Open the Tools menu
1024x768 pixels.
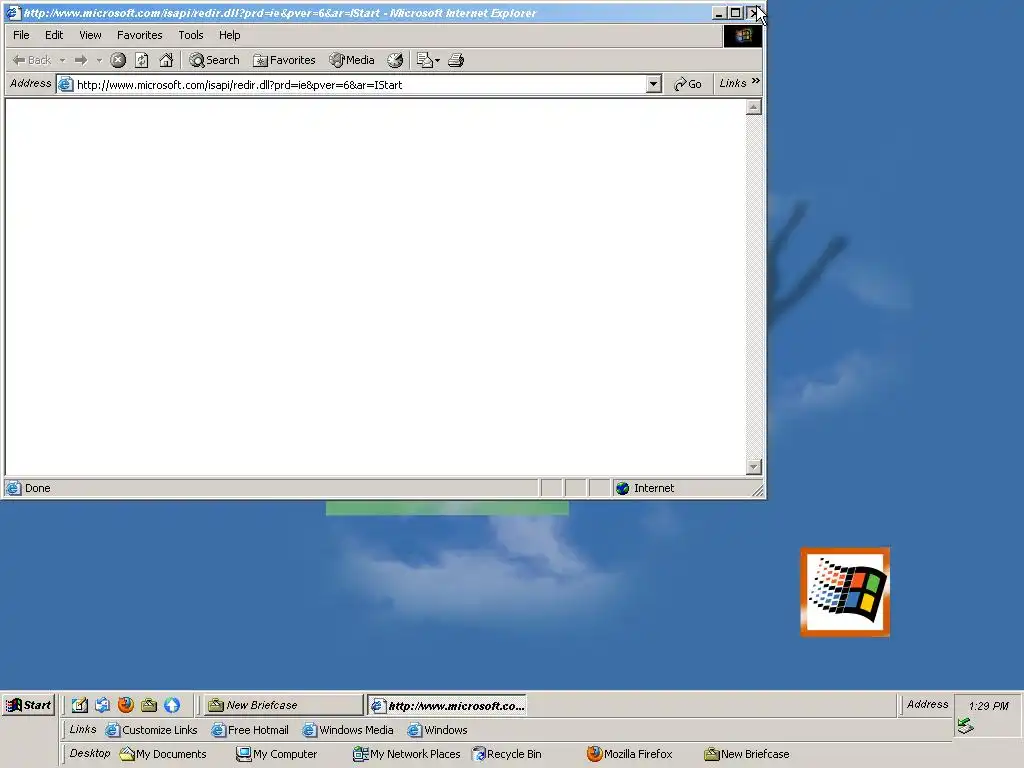tap(191, 35)
